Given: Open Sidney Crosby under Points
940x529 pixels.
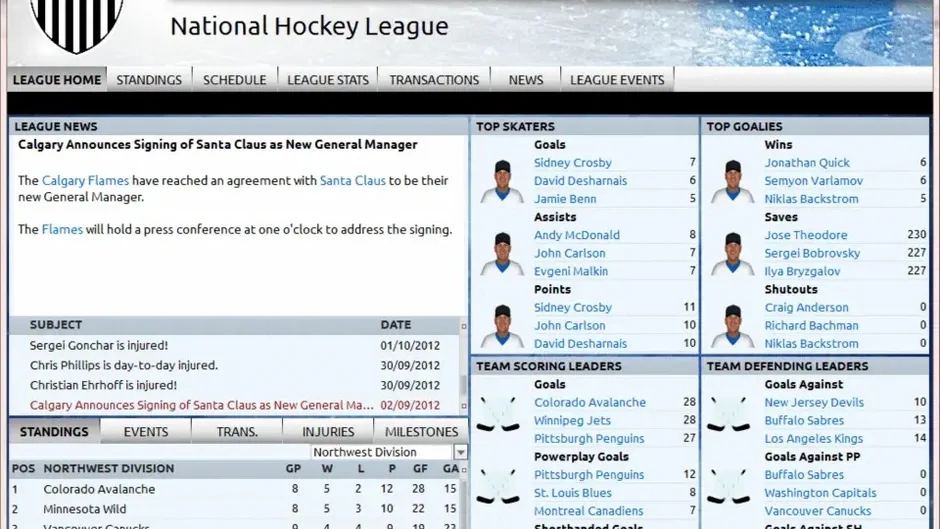Looking at the screenshot, I should [x=573, y=307].
